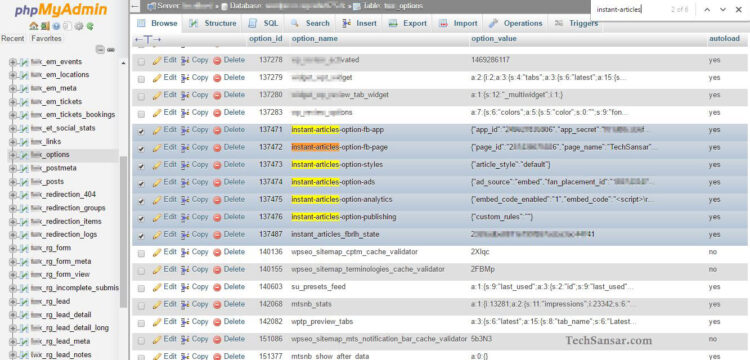Screen dimensions: 750x360
Task: Go to the Insert tab
Action: (359, 23)
